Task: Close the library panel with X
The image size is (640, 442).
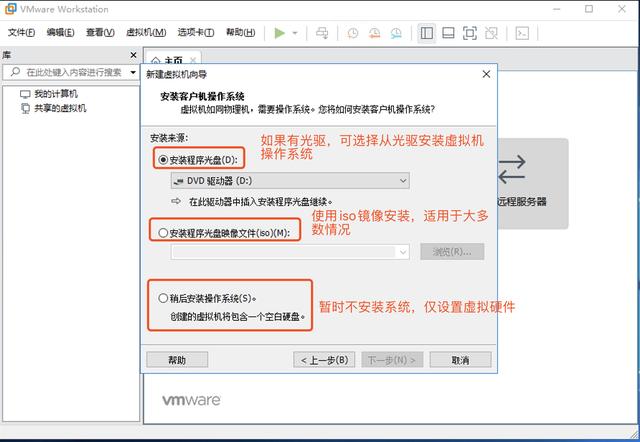Action: [x=133, y=55]
